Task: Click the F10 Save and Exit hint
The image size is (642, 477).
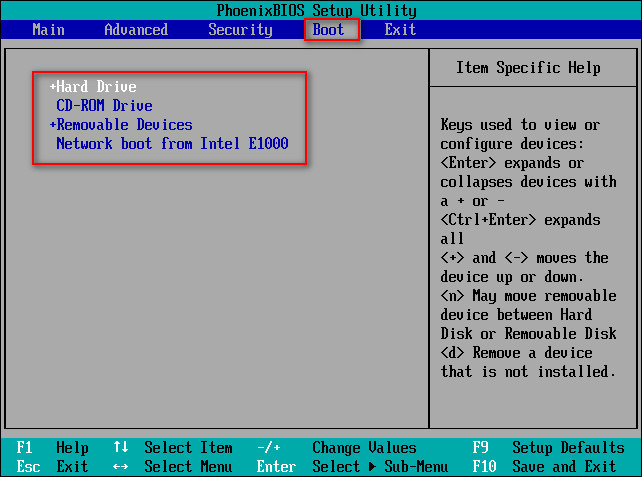Action: coord(545,466)
